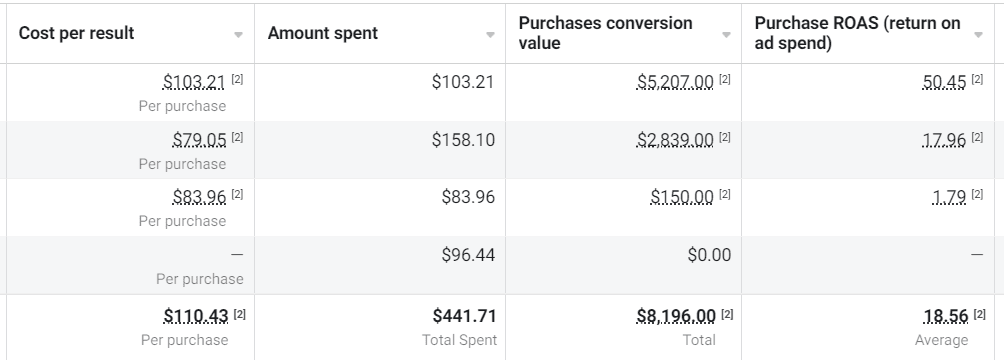
Task: Click footnote [2] beside $79.05
Action: [238, 137]
